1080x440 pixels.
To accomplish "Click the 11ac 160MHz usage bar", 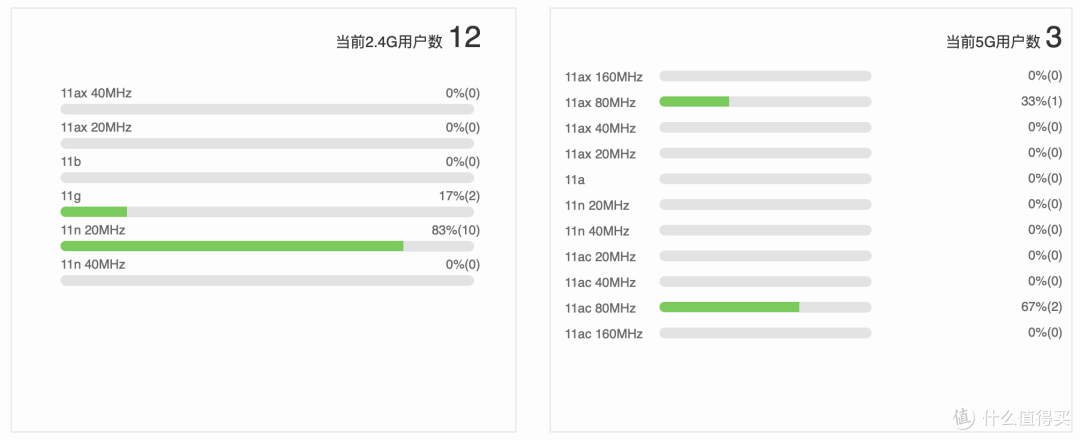I will pyautogui.click(x=765, y=333).
